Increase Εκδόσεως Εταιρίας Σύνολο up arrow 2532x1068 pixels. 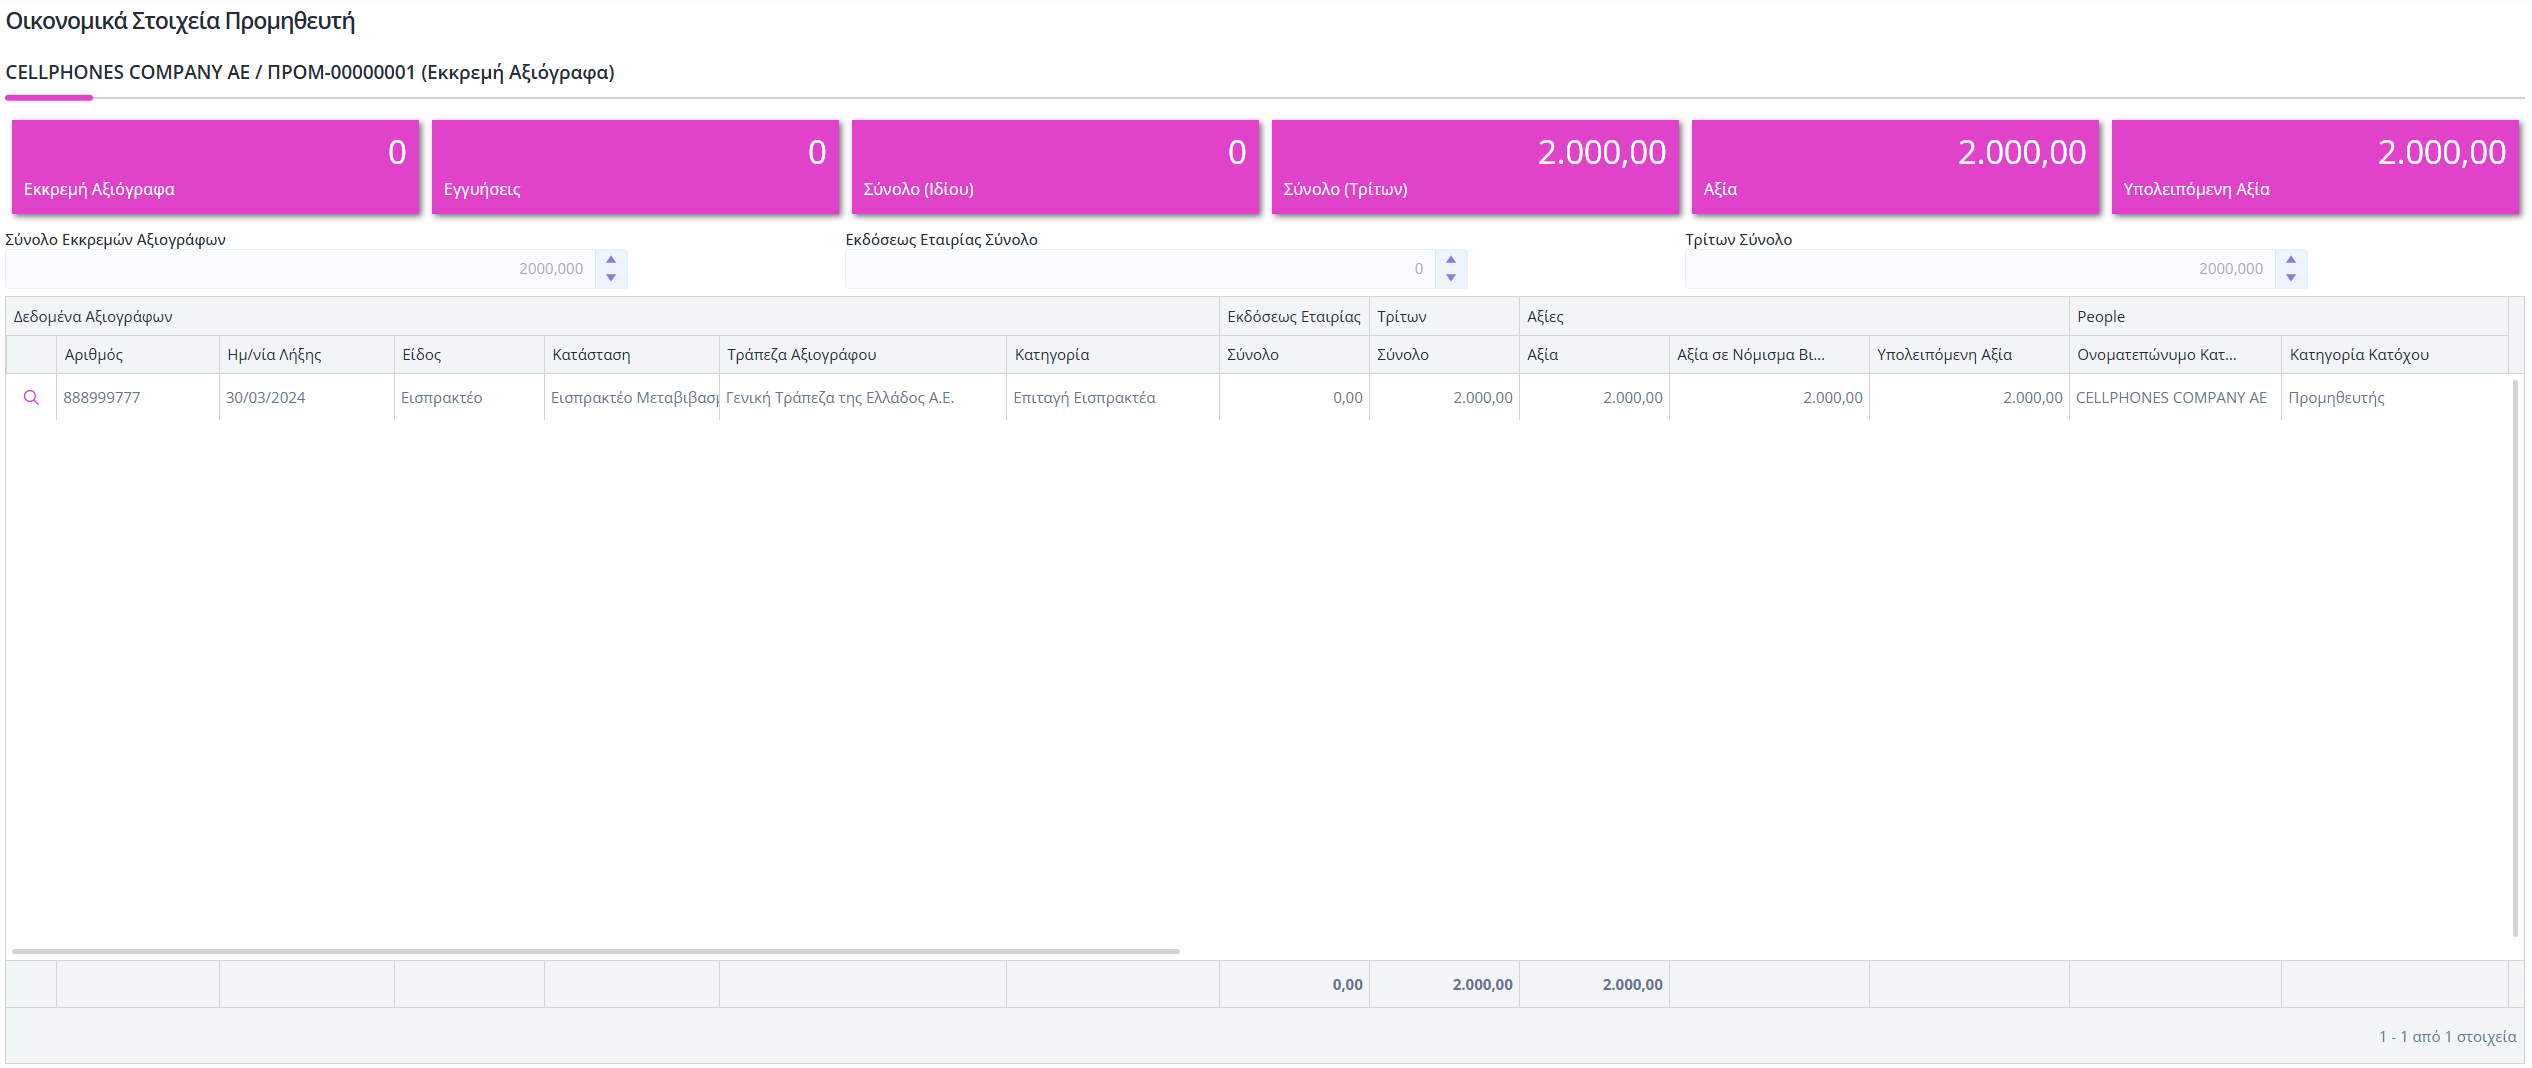(x=1451, y=260)
